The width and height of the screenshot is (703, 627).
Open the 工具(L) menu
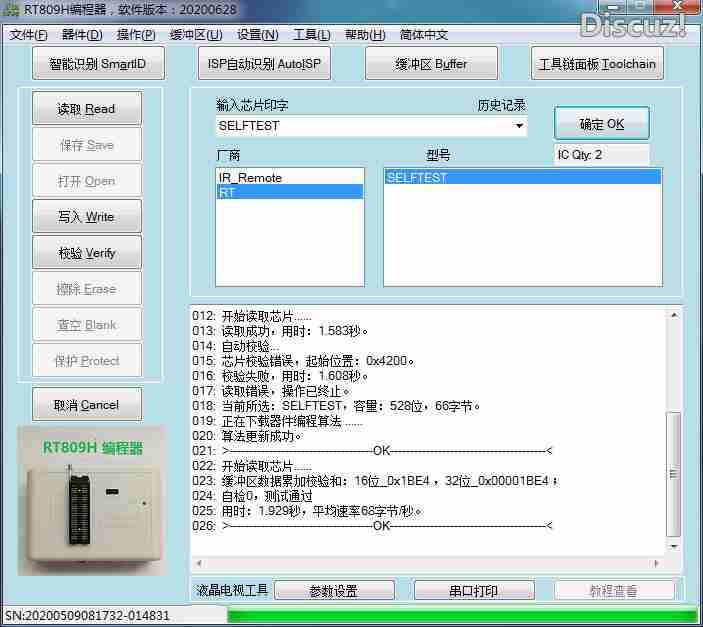click(311, 35)
